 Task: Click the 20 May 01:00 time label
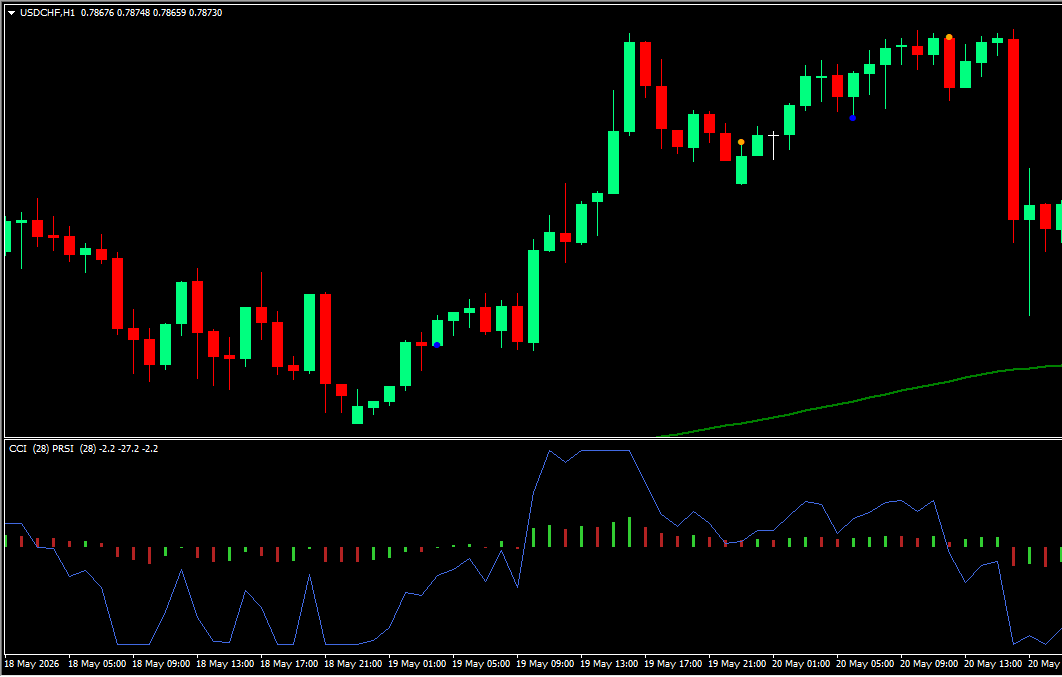[800, 664]
